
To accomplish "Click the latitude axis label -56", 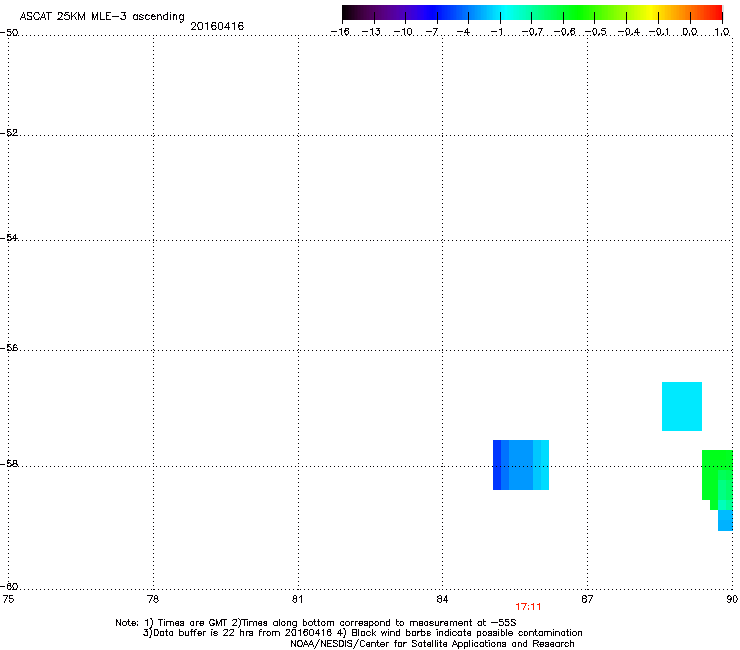I will coord(9,347).
